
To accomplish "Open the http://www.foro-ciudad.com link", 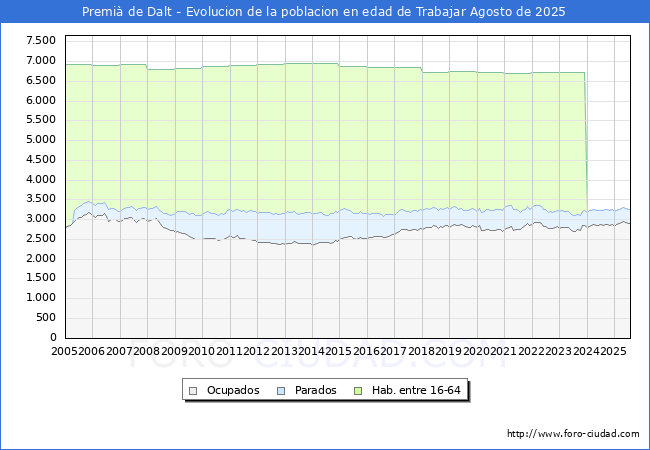I will coord(573,434).
